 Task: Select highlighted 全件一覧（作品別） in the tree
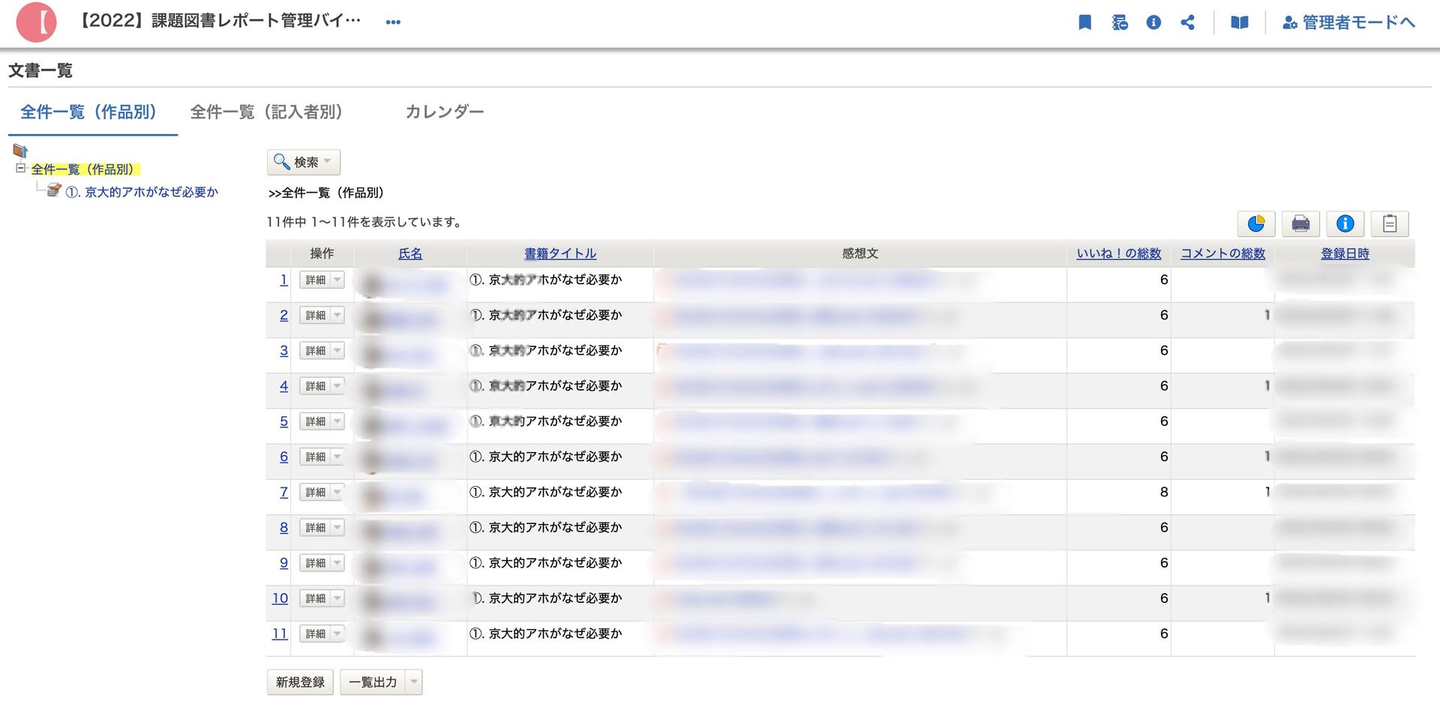83,170
